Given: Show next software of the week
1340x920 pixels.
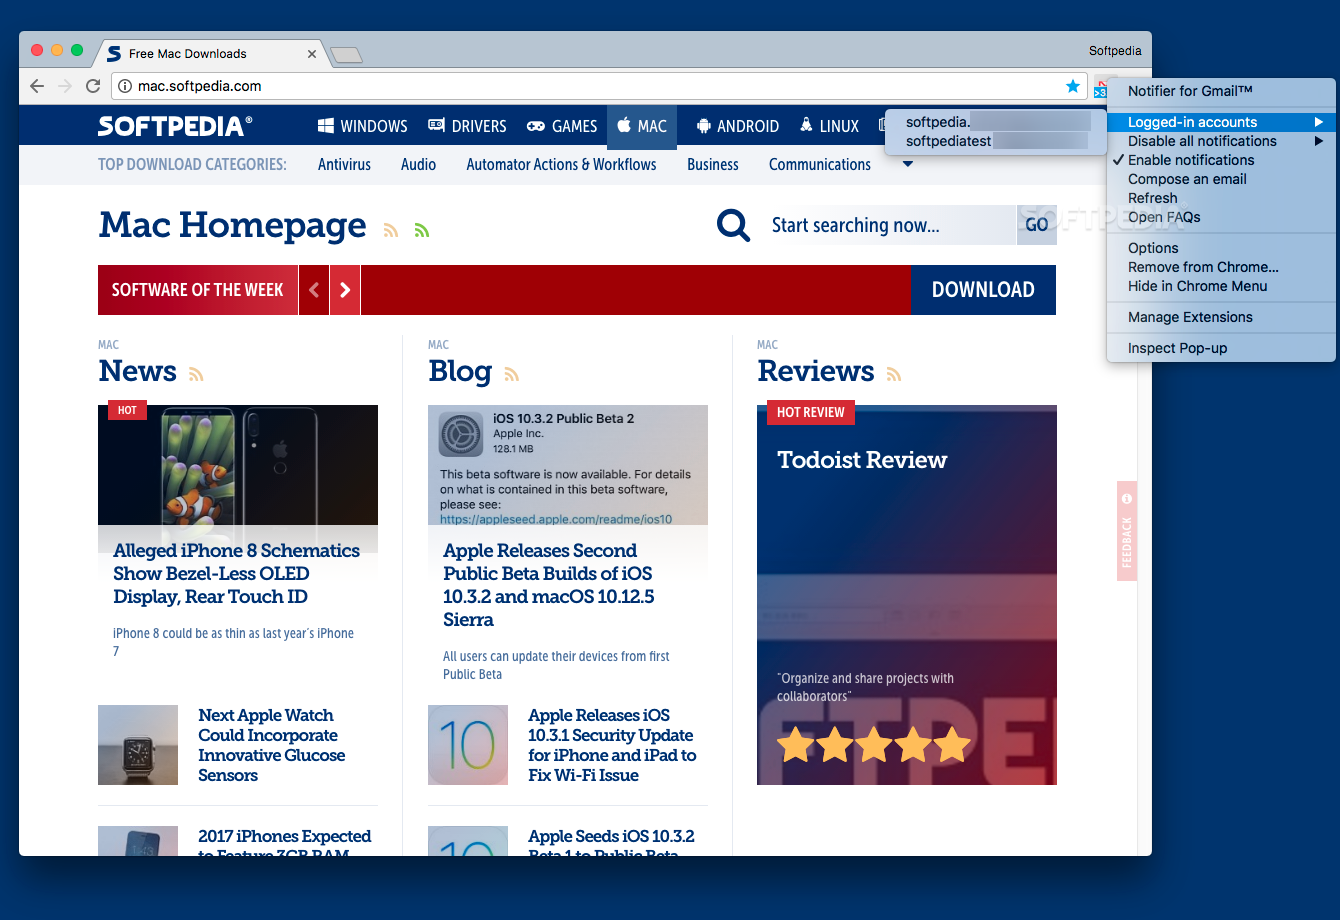Looking at the screenshot, I should [x=345, y=290].
